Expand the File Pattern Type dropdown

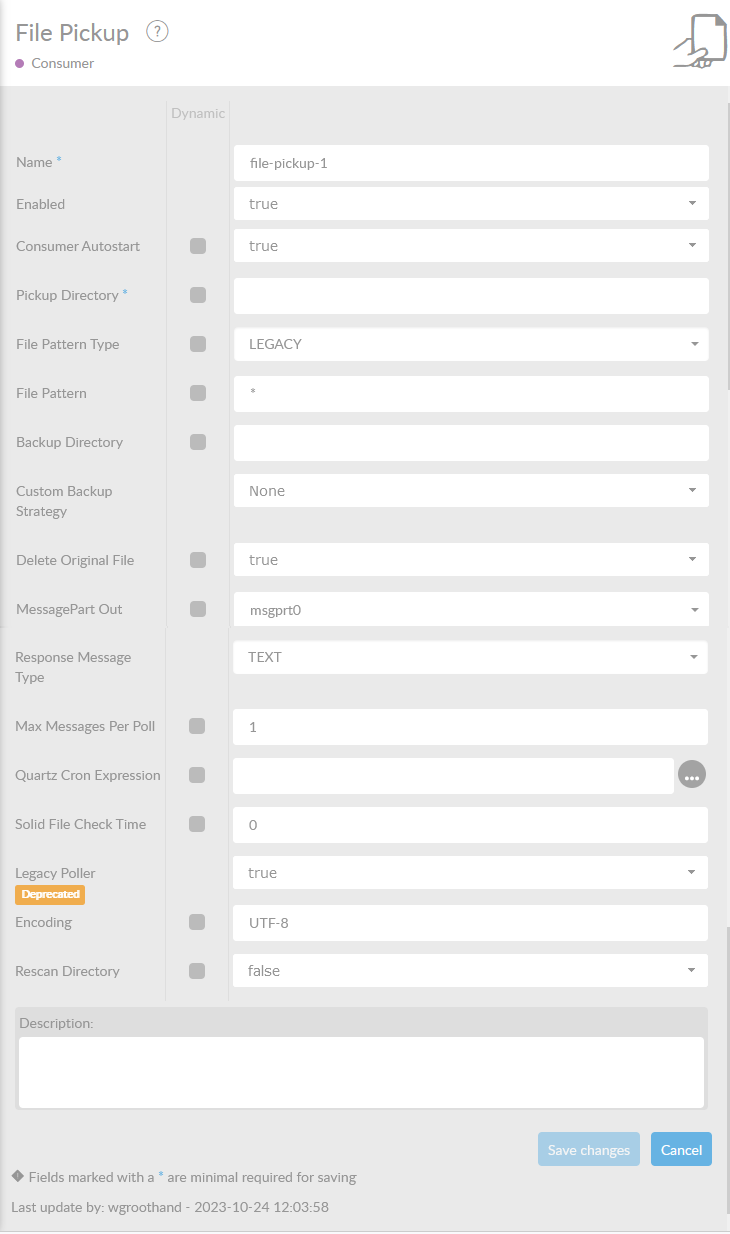471,344
